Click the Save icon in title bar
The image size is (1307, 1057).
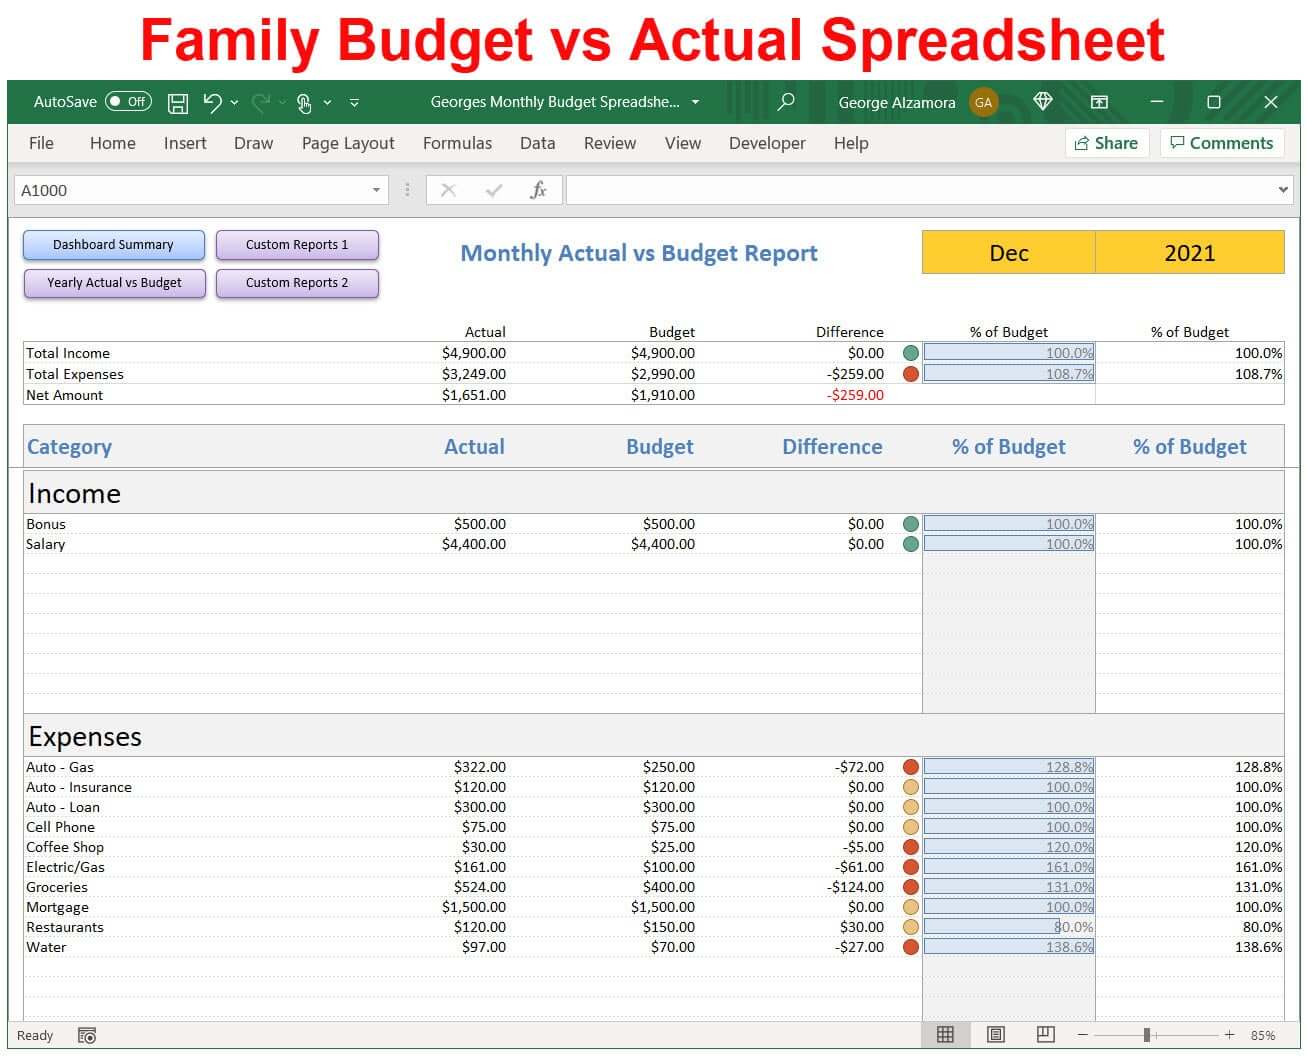[178, 102]
